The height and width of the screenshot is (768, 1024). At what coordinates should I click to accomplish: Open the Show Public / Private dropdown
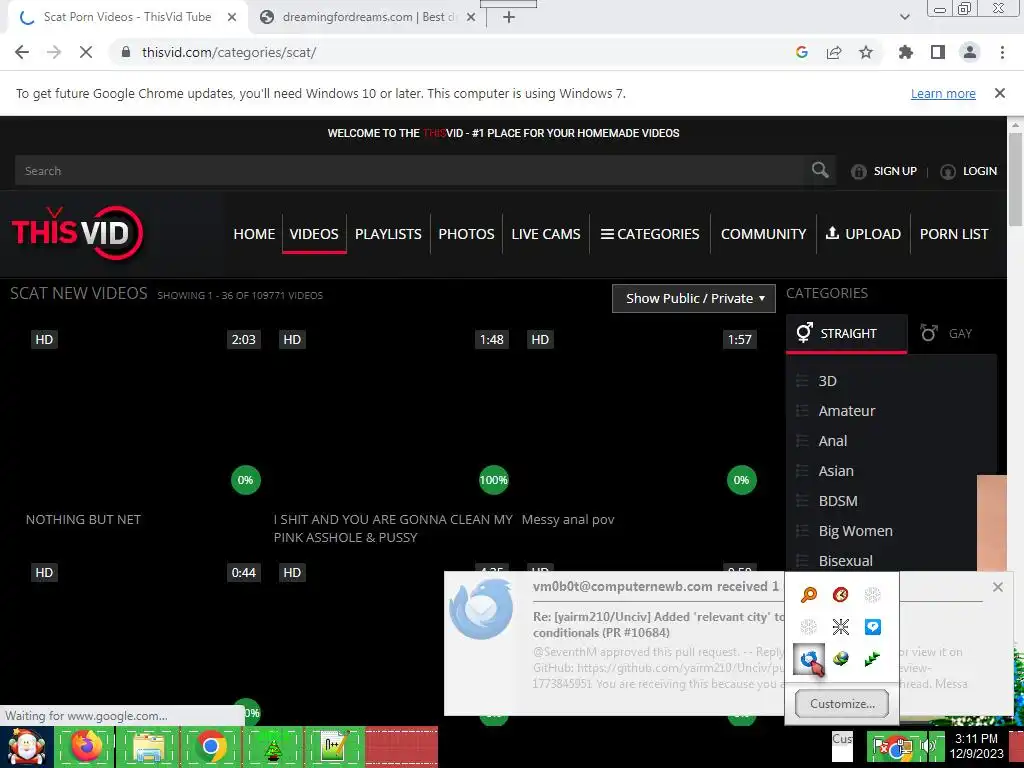click(x=694, y=298)
